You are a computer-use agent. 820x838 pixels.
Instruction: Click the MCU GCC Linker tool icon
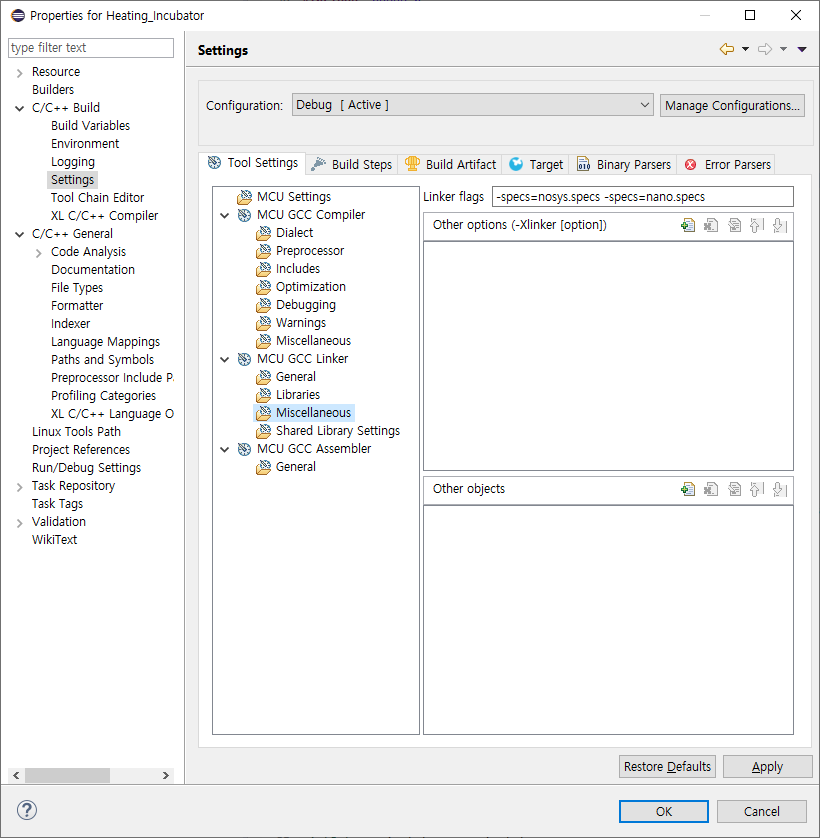click(244, 359)
